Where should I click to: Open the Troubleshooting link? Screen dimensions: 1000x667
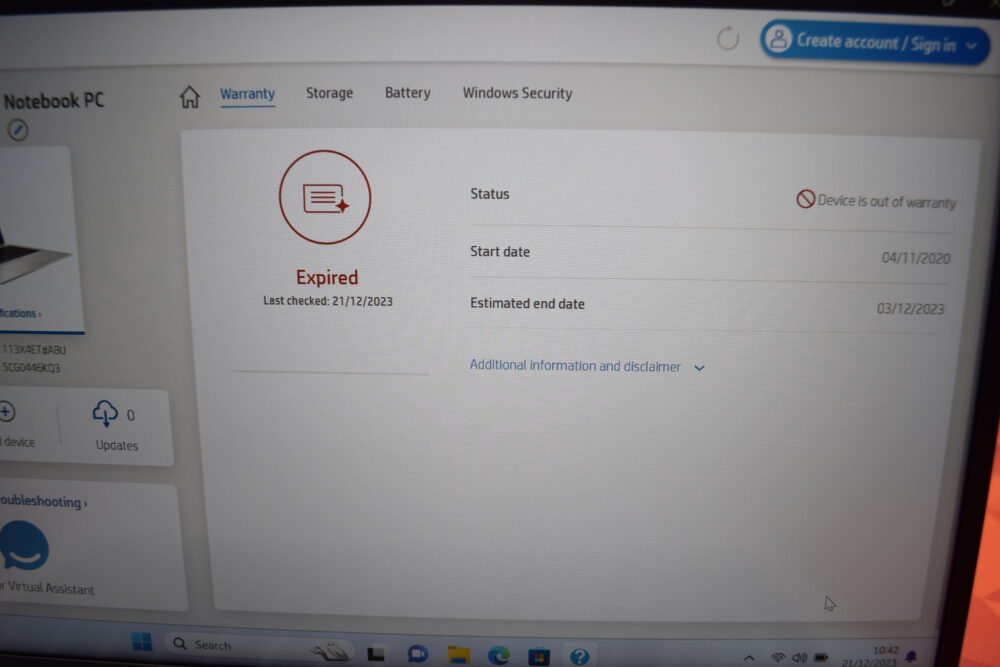pos(43,502)
